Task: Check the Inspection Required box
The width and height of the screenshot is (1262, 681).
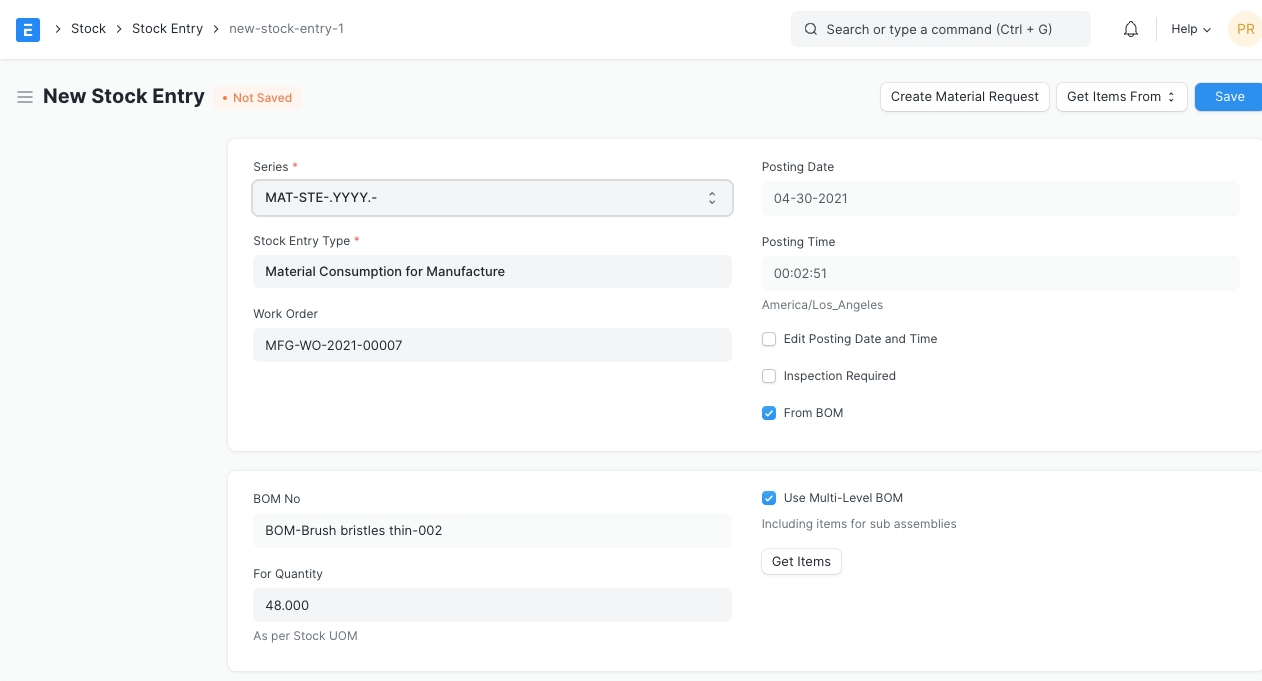Action: pos(769,376)
